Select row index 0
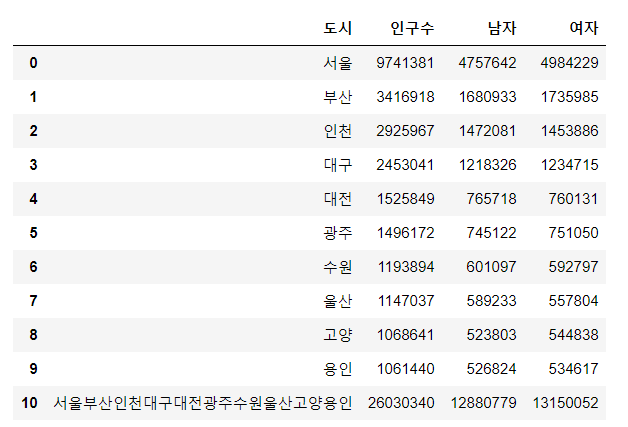Screen dimensions: 628x427 tap(33, 63)
